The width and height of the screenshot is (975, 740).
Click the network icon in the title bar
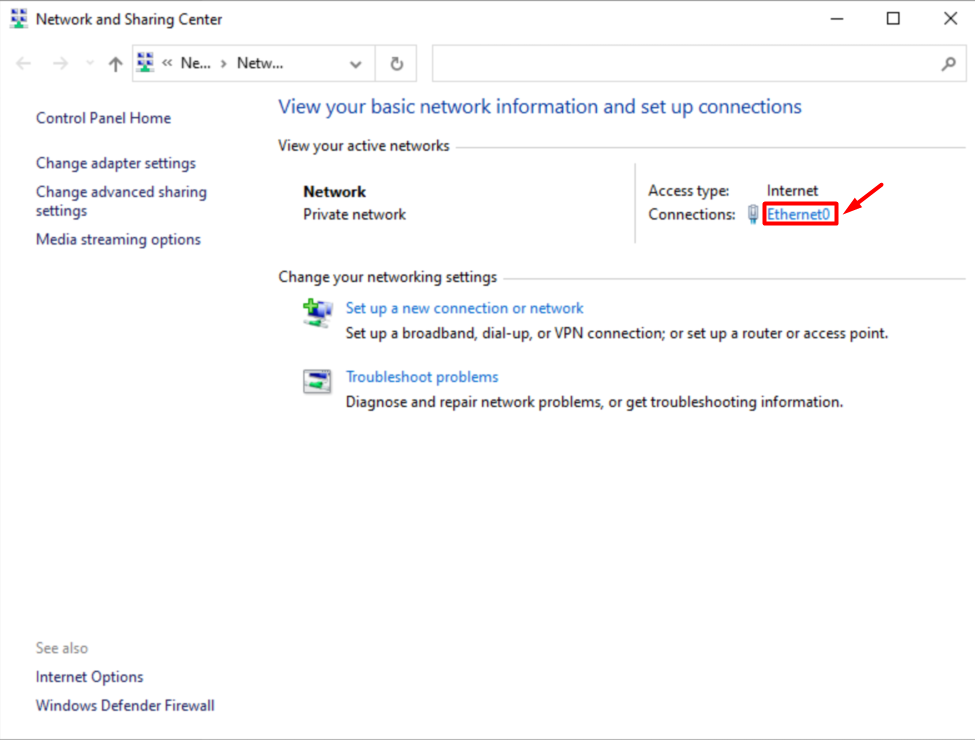click(x=17, y=18)
